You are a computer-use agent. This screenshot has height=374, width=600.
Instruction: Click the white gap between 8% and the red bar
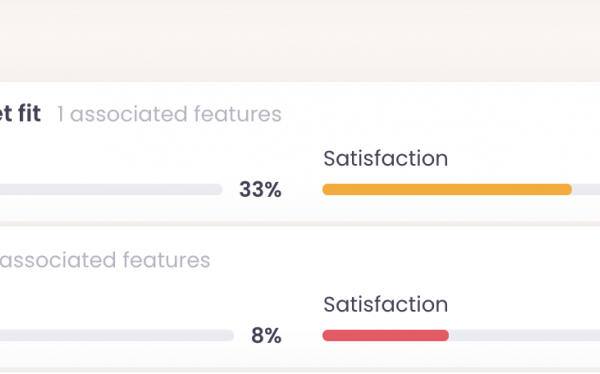pos(302,336)
